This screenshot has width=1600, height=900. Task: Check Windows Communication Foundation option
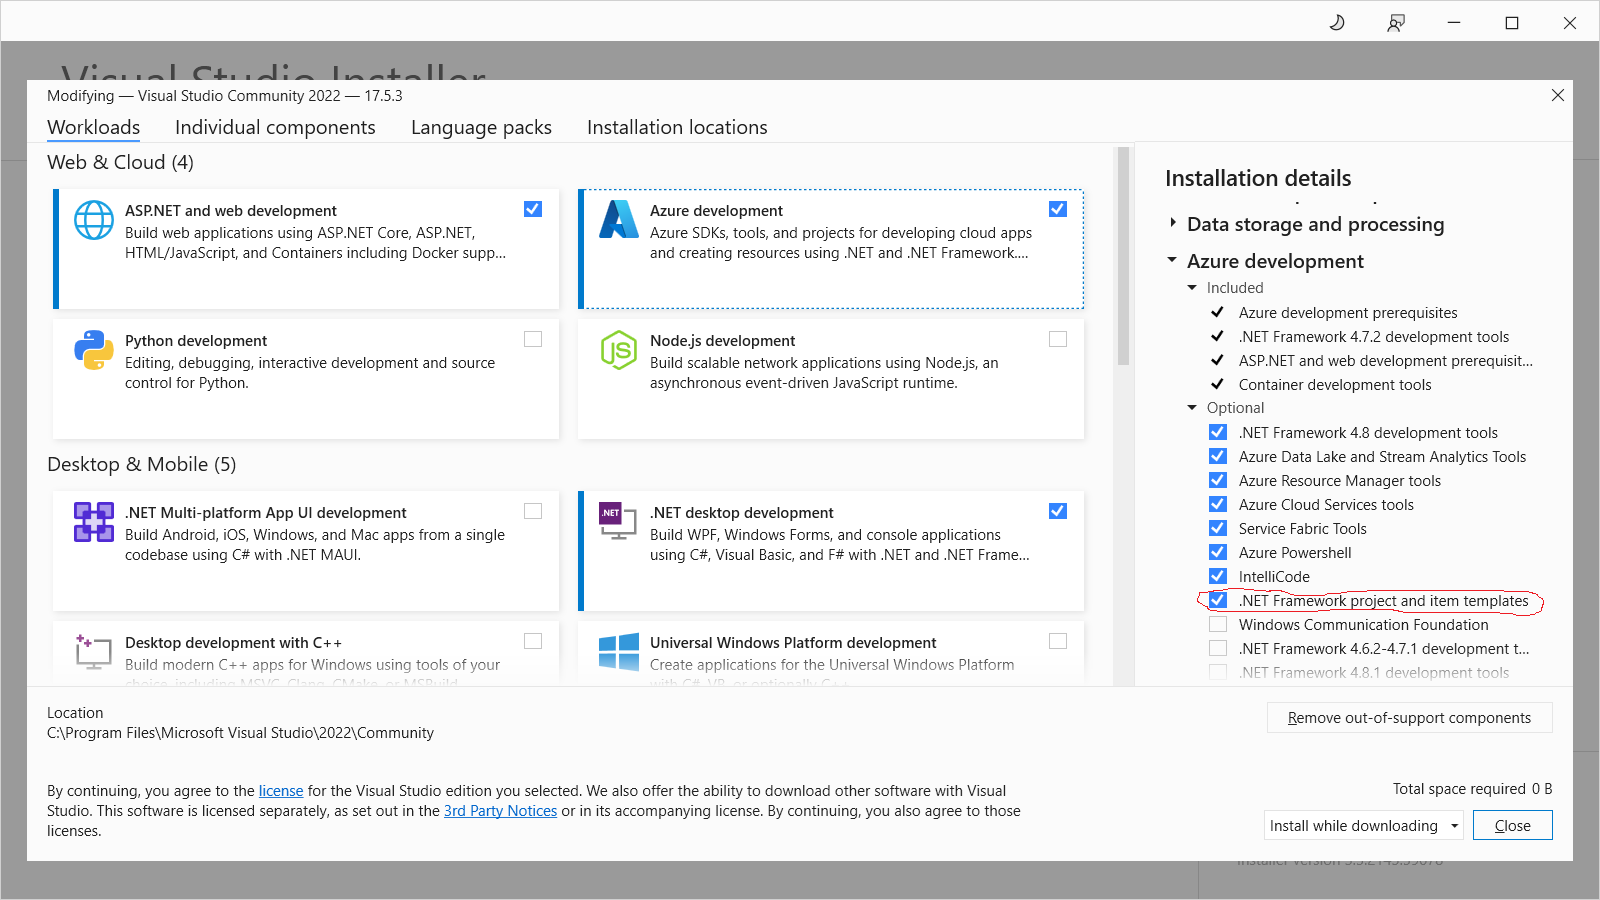tap(1218, 624)
